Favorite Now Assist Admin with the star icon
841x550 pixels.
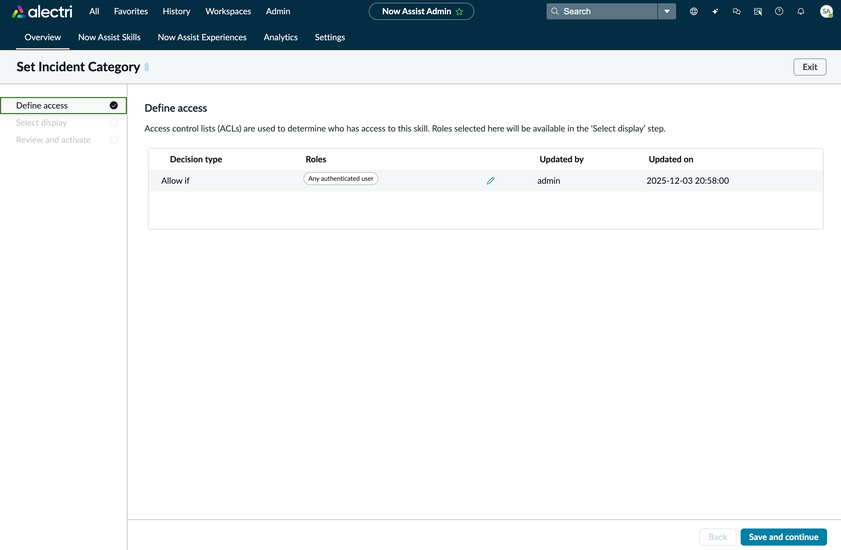tap(460, 12)
